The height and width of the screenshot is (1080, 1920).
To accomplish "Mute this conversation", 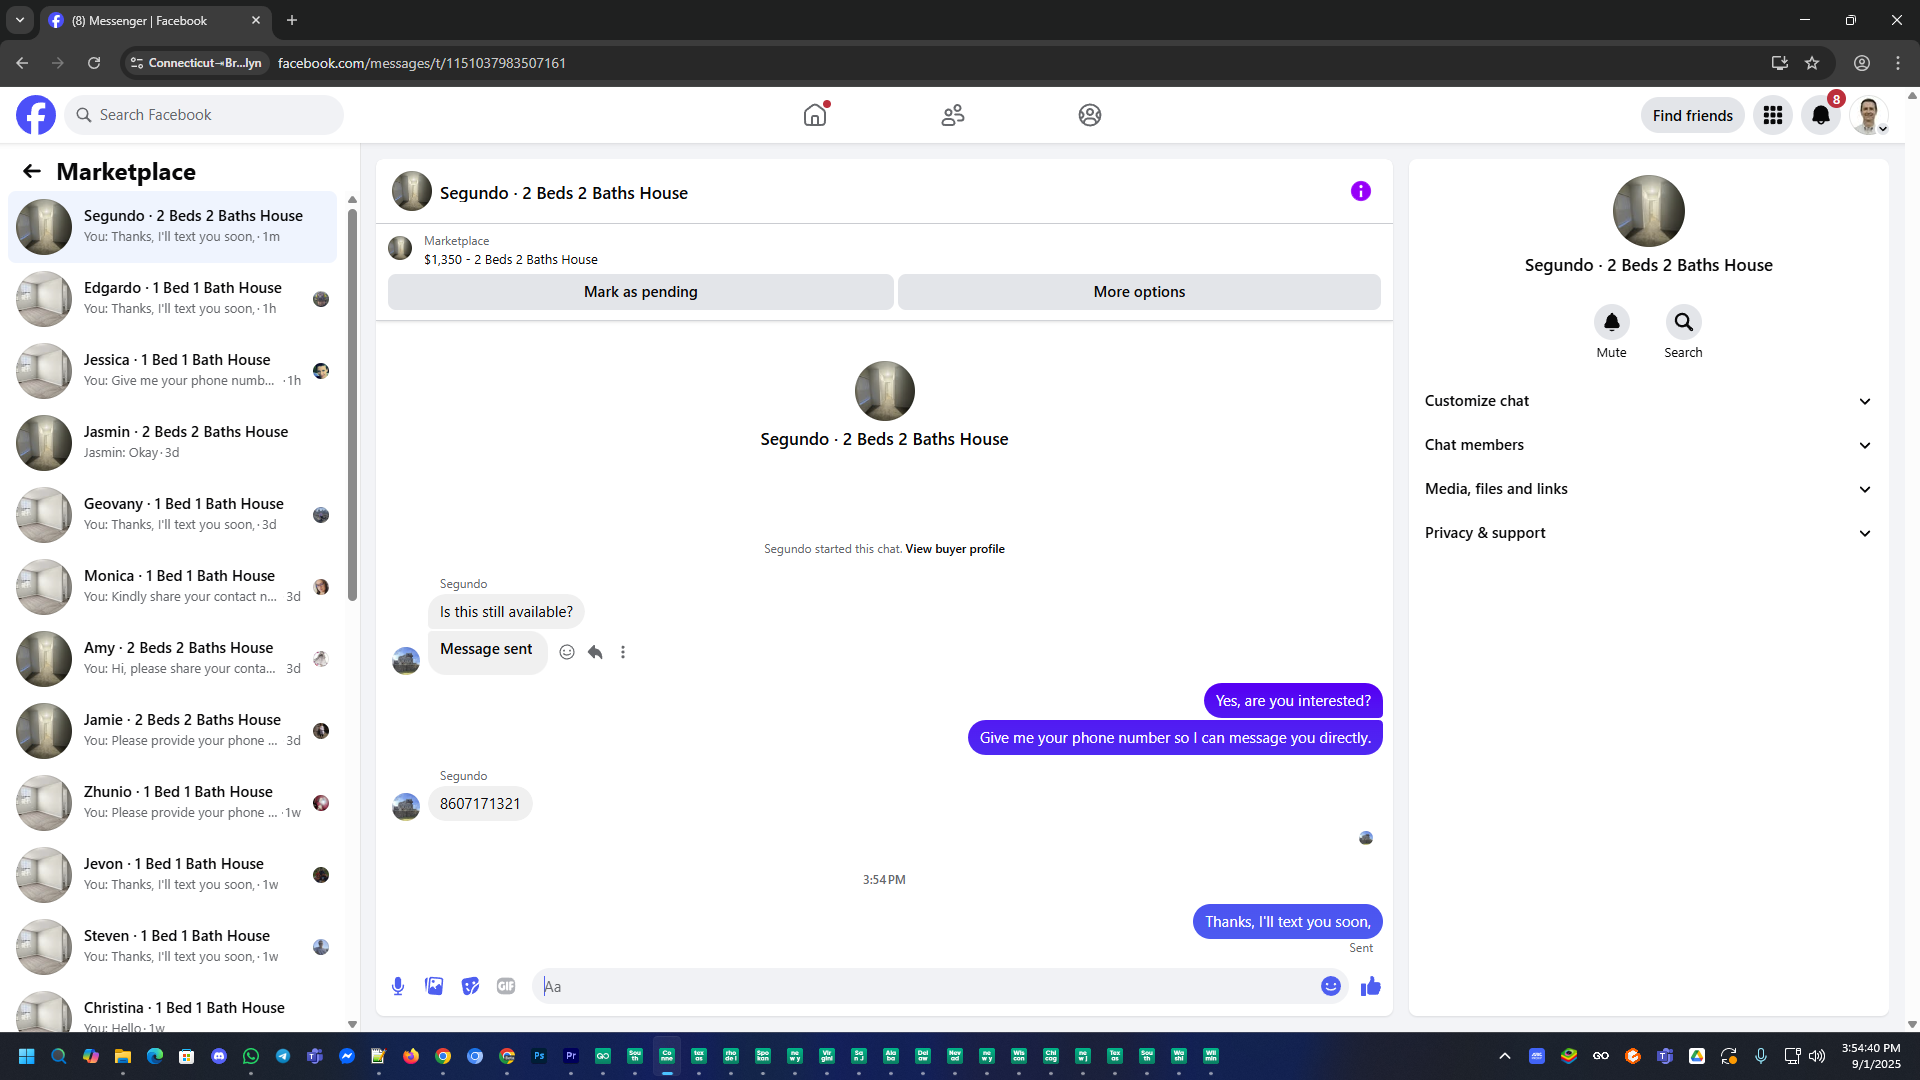I will pyautogui.click(x=1611, y=323).
